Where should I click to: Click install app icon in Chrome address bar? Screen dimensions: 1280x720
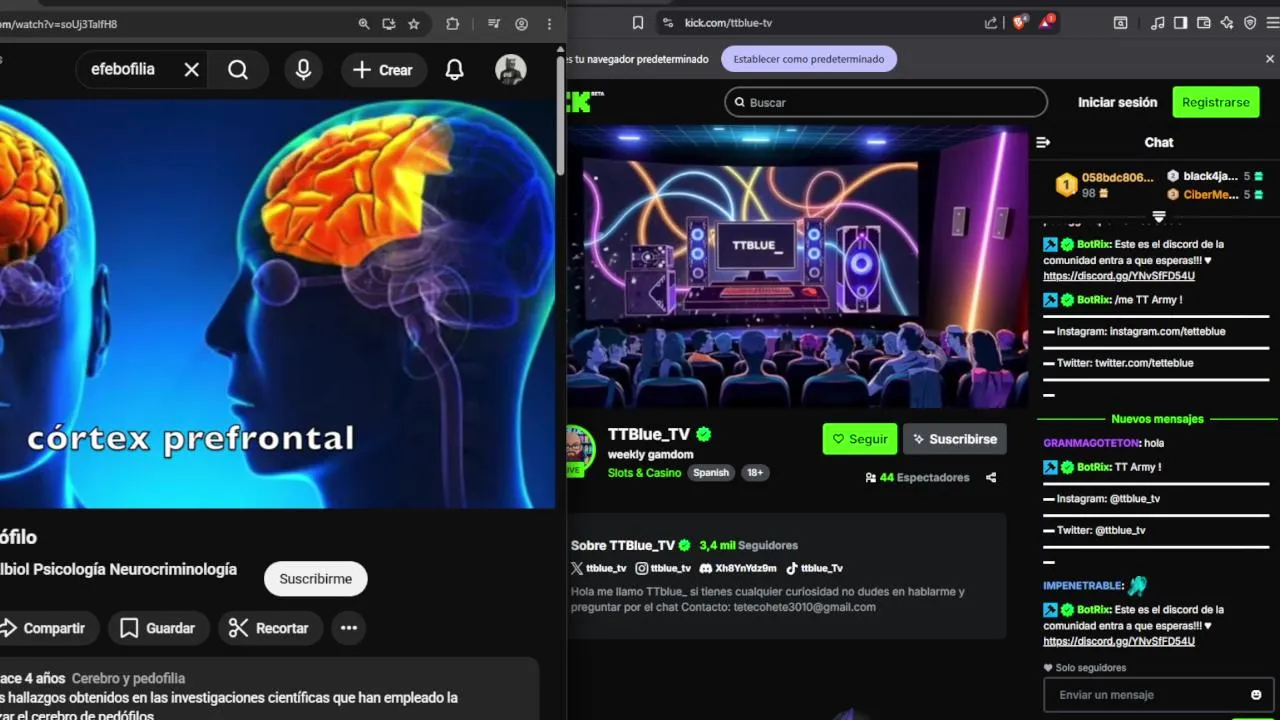389,24
